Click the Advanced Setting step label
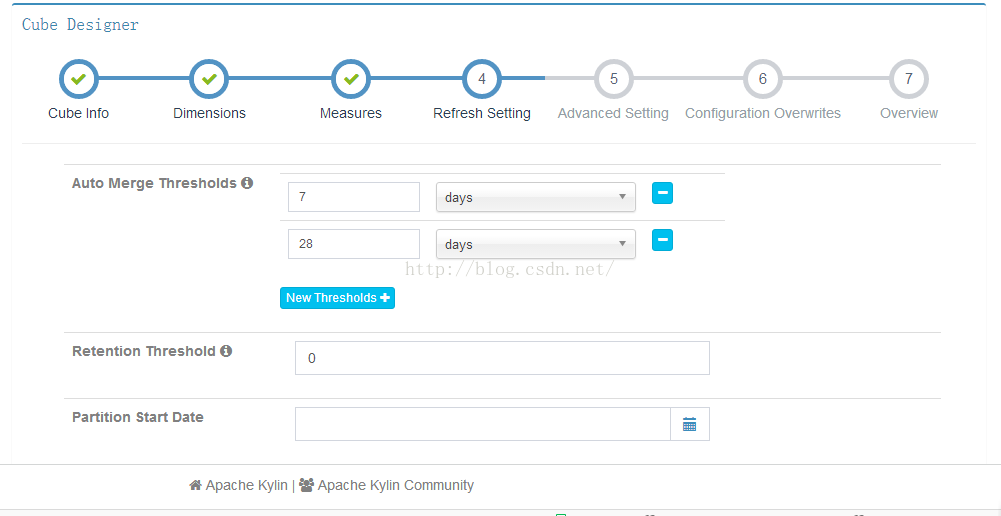The height and width of the screenshot is (516, 1001). 613,113
